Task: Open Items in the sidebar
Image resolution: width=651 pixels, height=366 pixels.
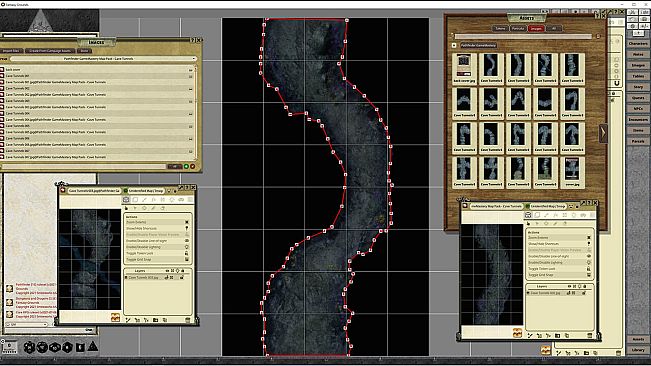Action: click(x=638, y=130)
